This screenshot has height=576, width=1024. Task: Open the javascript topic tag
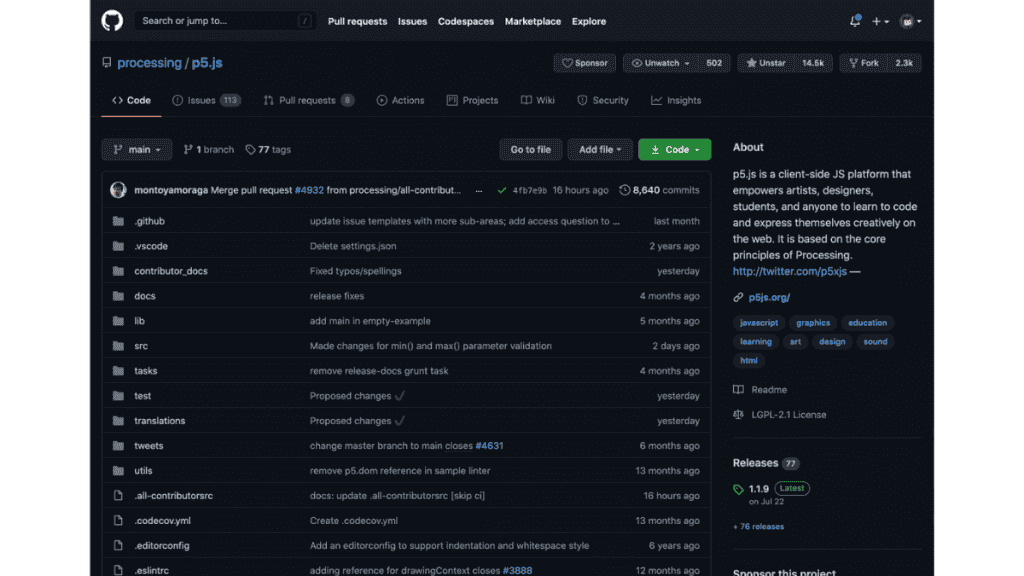point(758,323)
